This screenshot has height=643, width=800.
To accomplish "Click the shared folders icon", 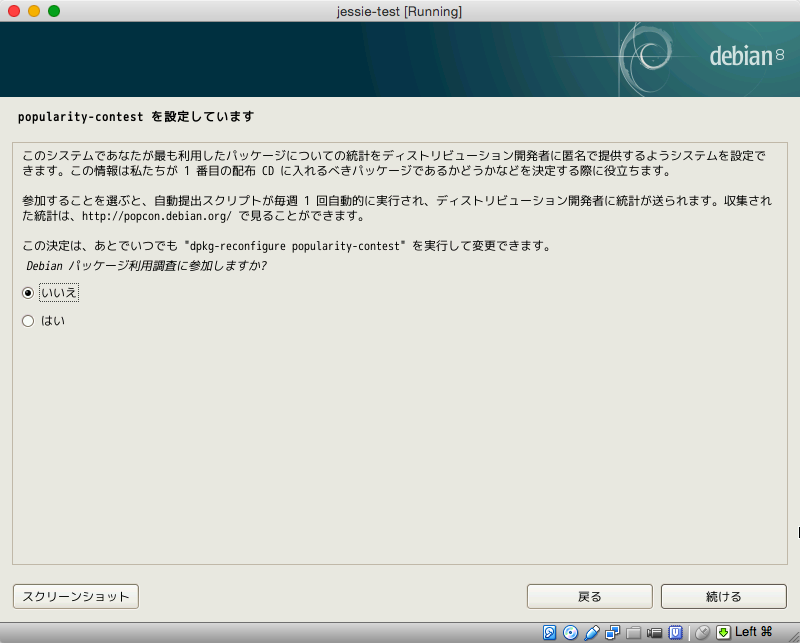I will click(633, 633).
